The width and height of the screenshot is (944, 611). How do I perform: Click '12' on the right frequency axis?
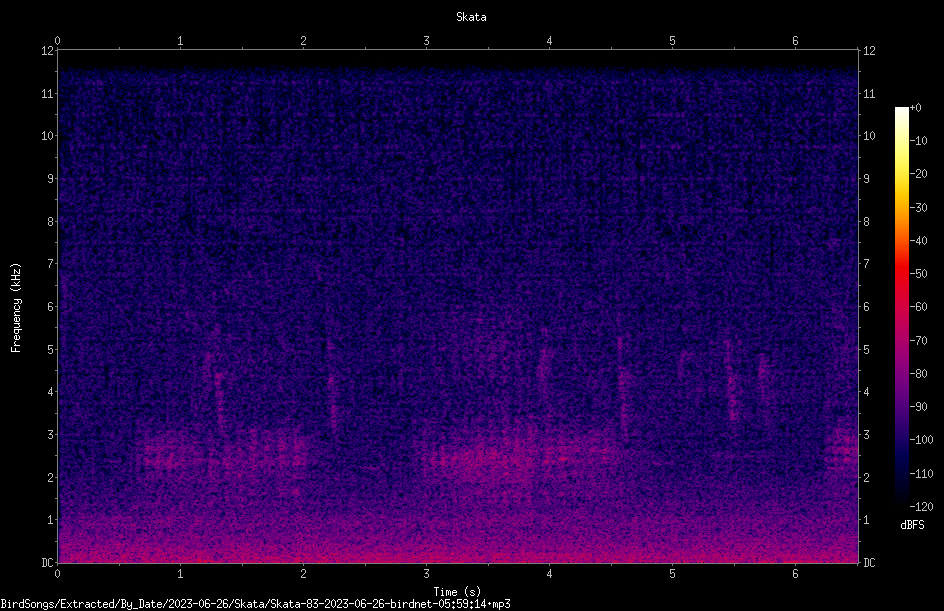click(869, 51)
